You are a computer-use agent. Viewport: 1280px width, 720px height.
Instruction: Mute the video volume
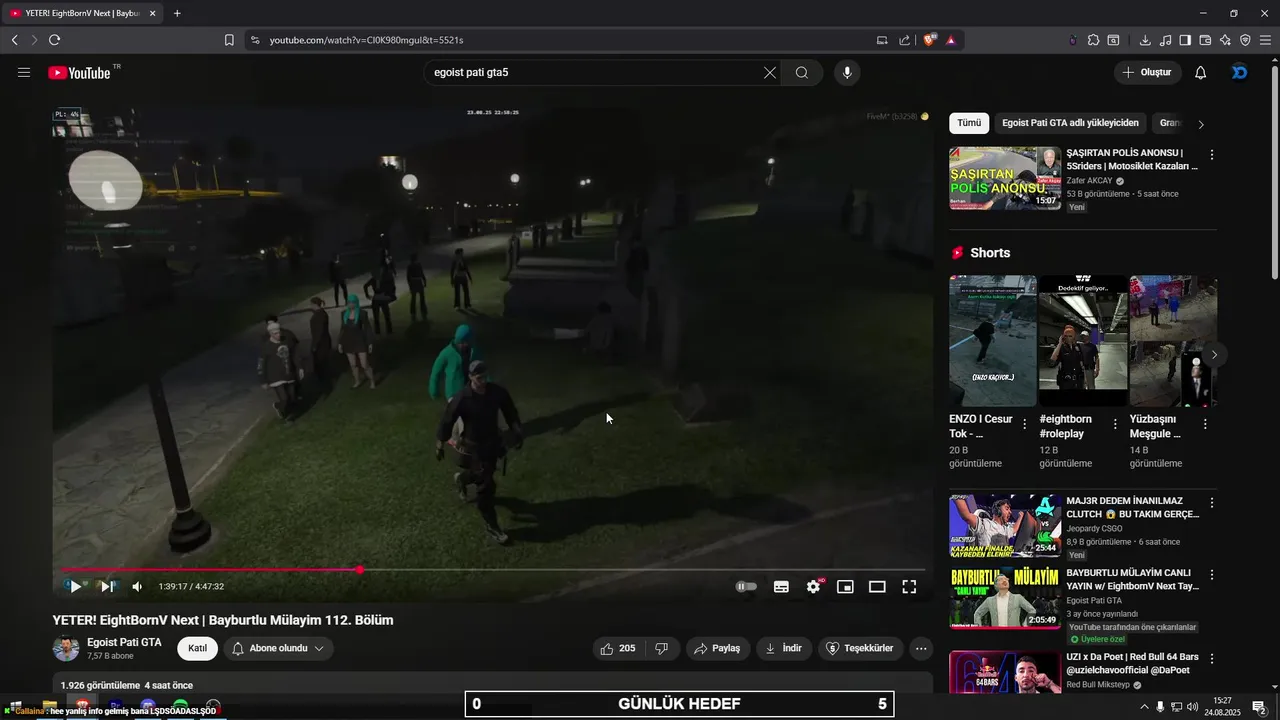pyautogui.click(x=137, y=587)
